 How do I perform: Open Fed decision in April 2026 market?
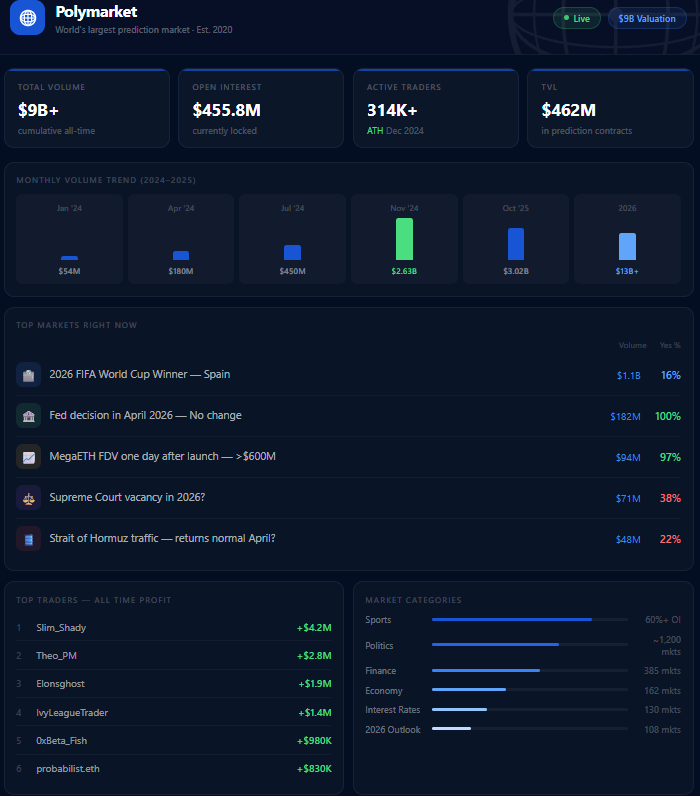(349, 416)
